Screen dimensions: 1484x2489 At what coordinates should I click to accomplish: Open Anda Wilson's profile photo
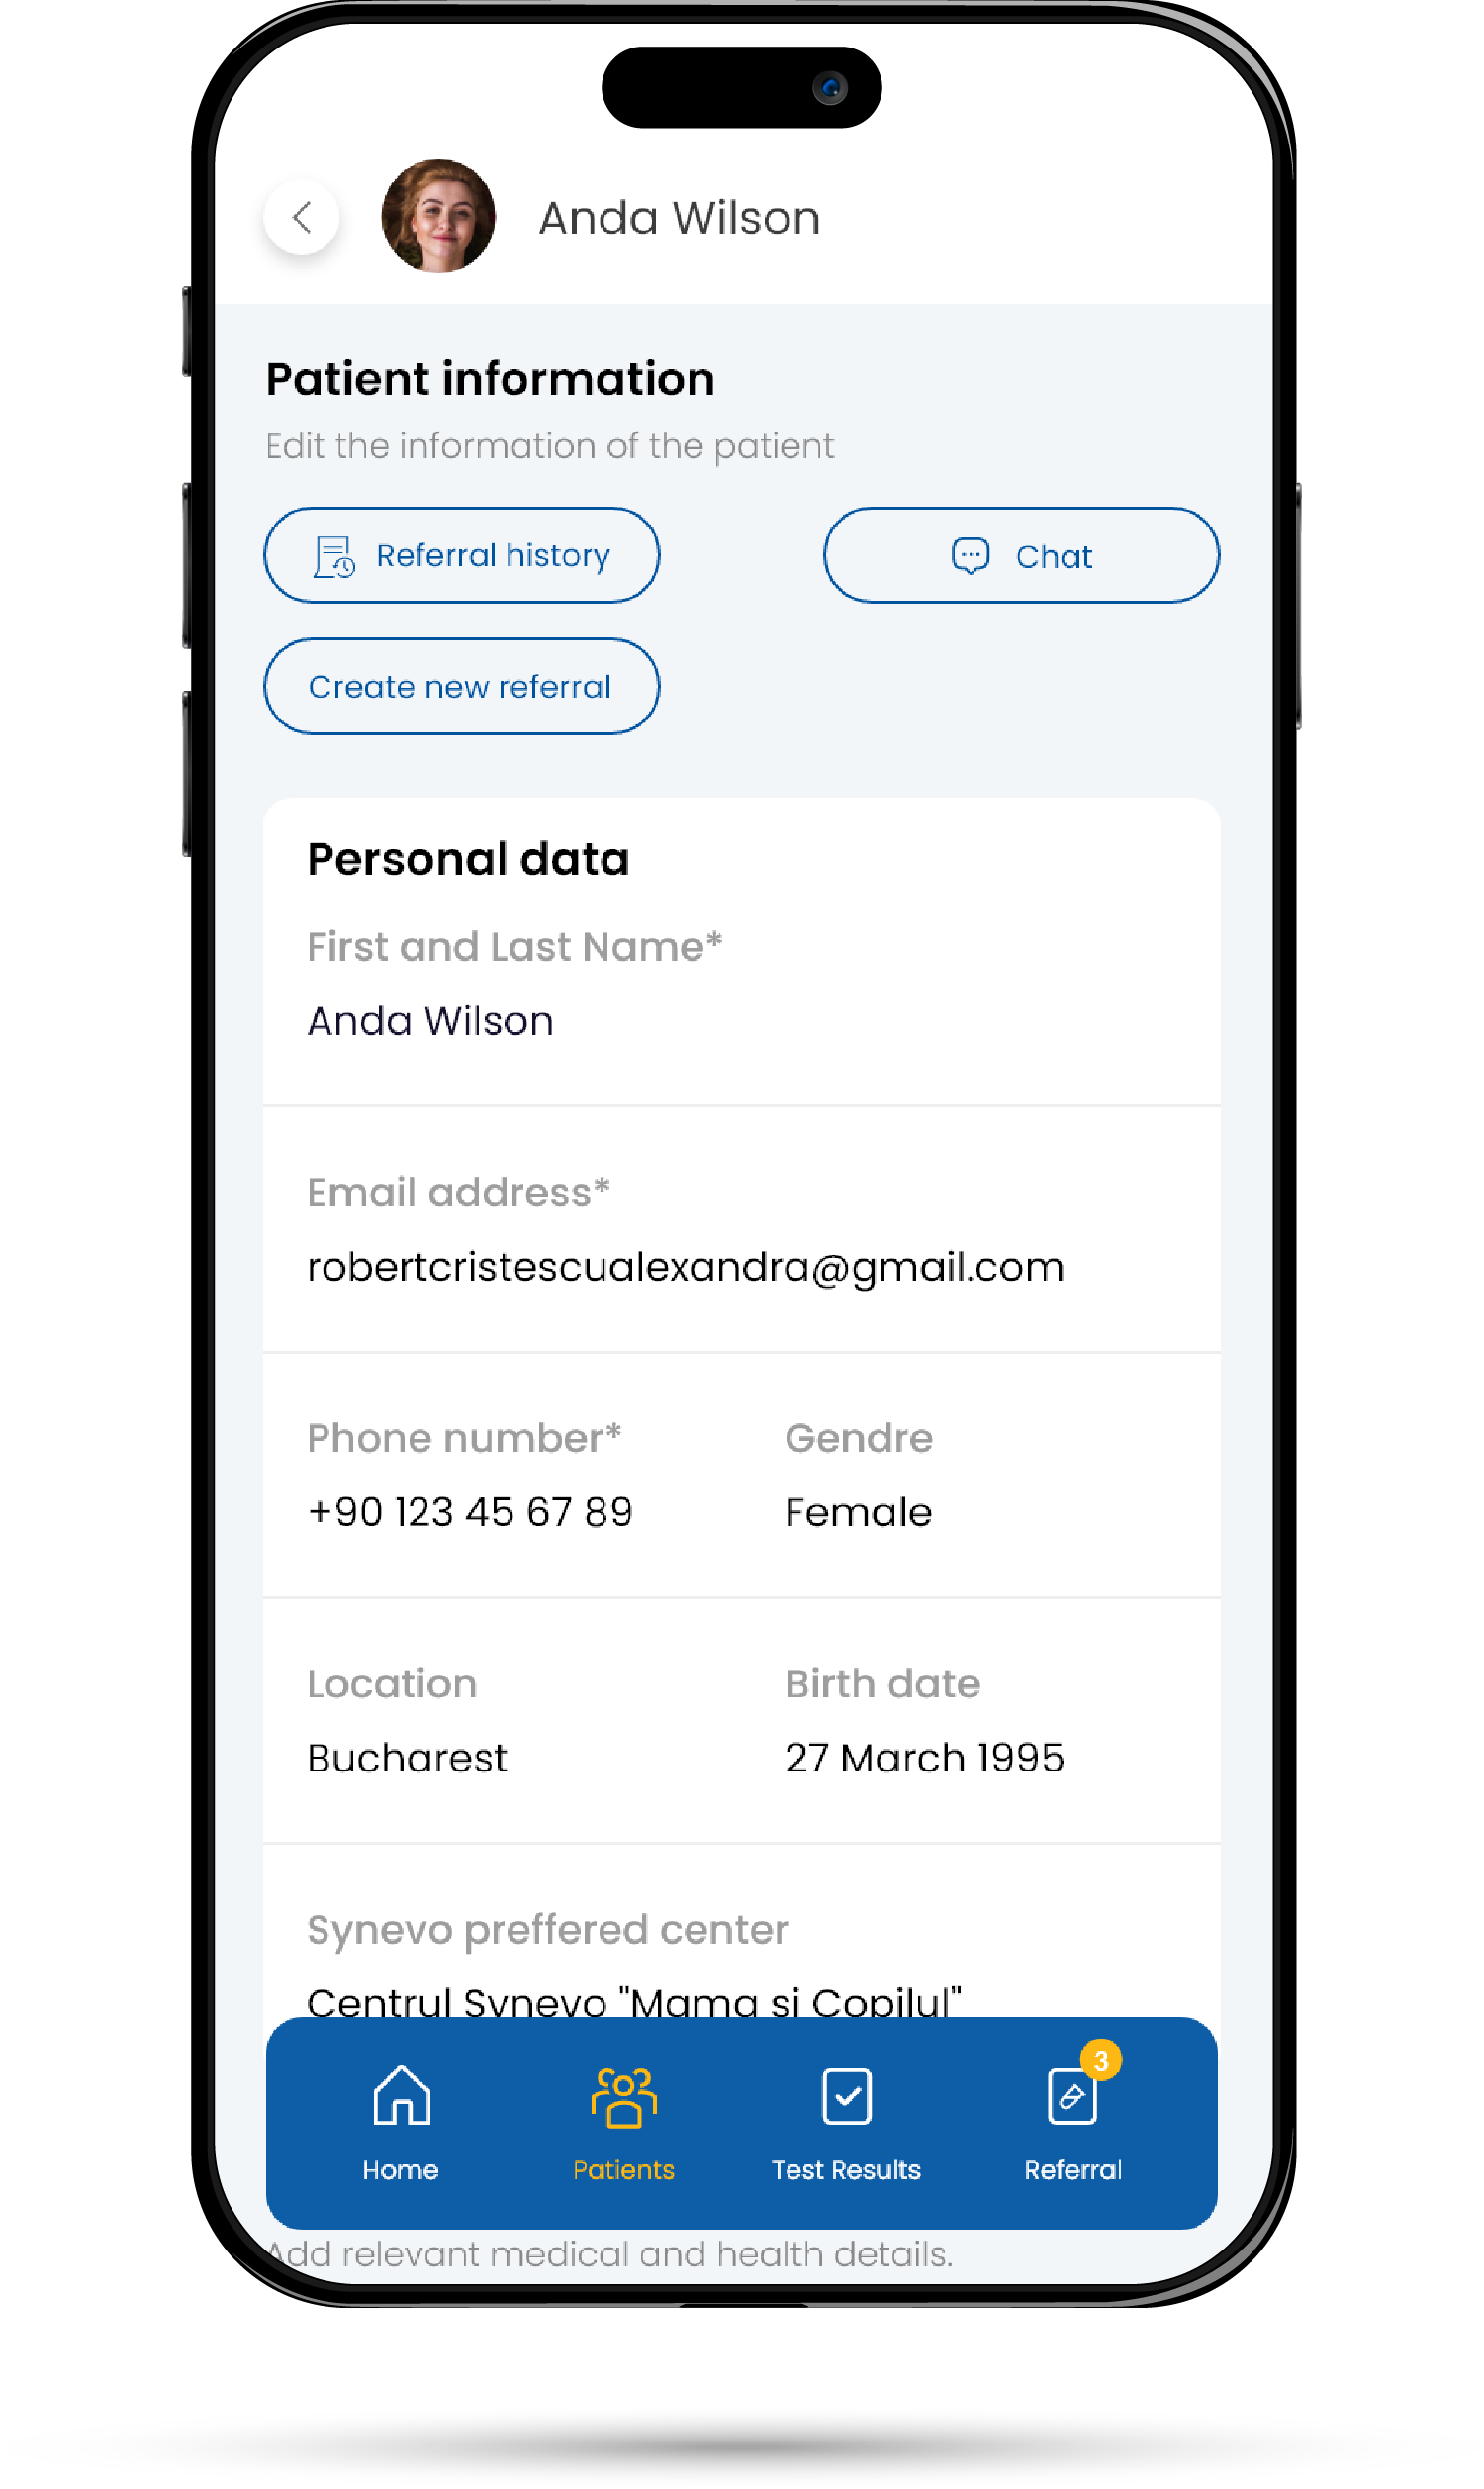tap(438, 216)
